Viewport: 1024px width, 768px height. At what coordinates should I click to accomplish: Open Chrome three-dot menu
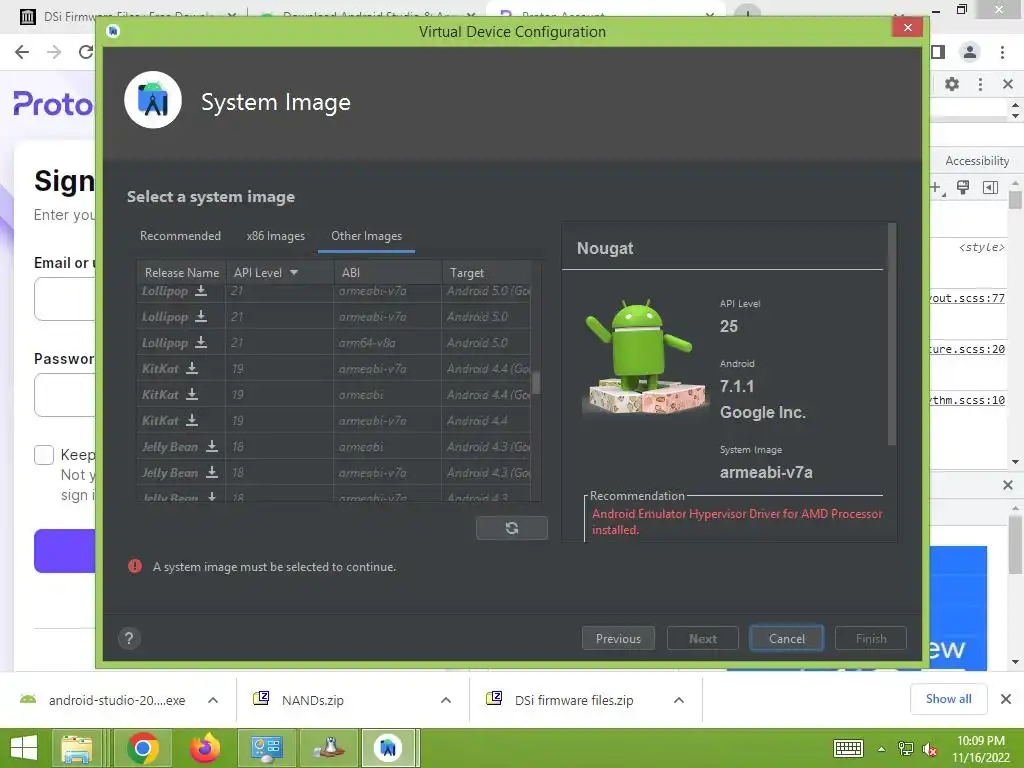click(1002, 52)
